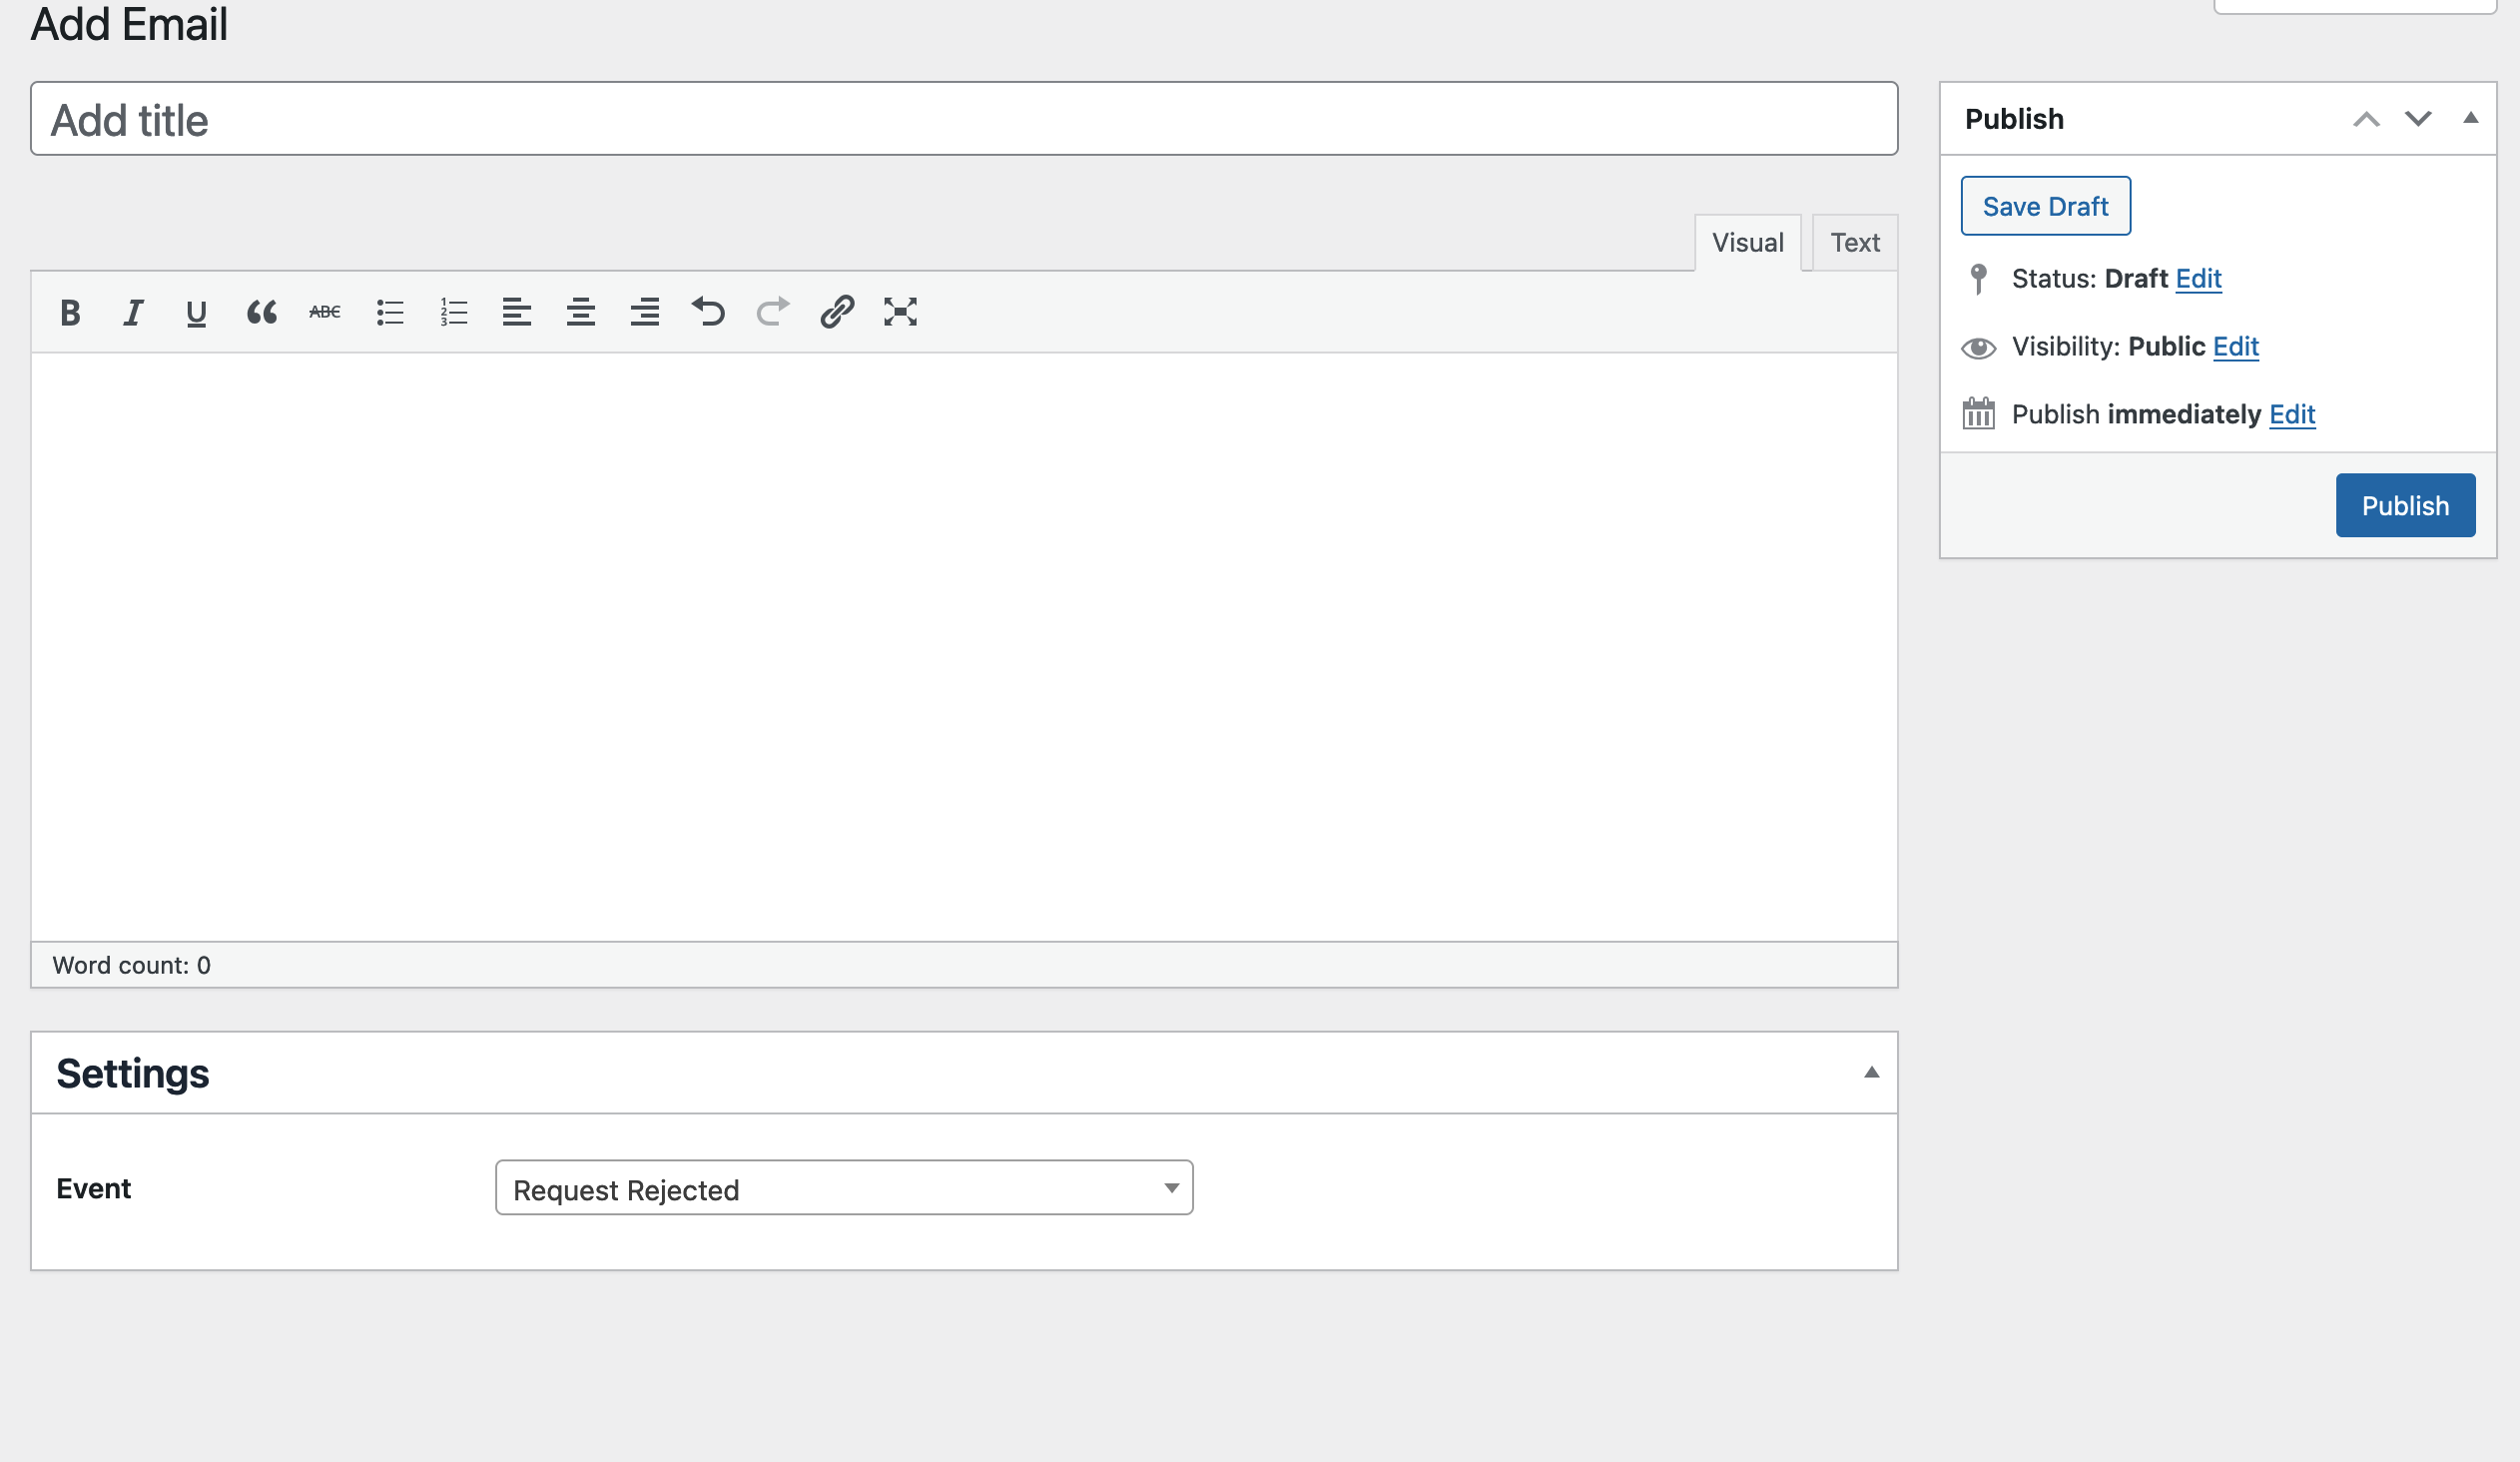The image size is (2520, 1462).
Task: Click the Settings panel heading
Action: click(x=133, y=1074)
